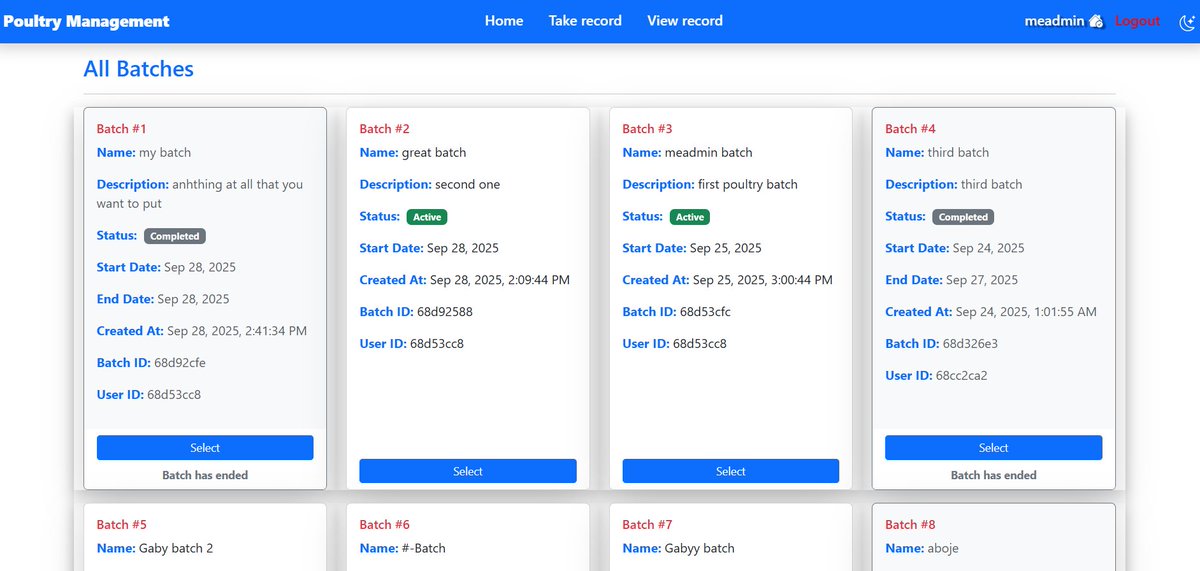Viewport: 1200px width, 571px height.
Task: Log out using the Logout link
Action: point(1137,21)
